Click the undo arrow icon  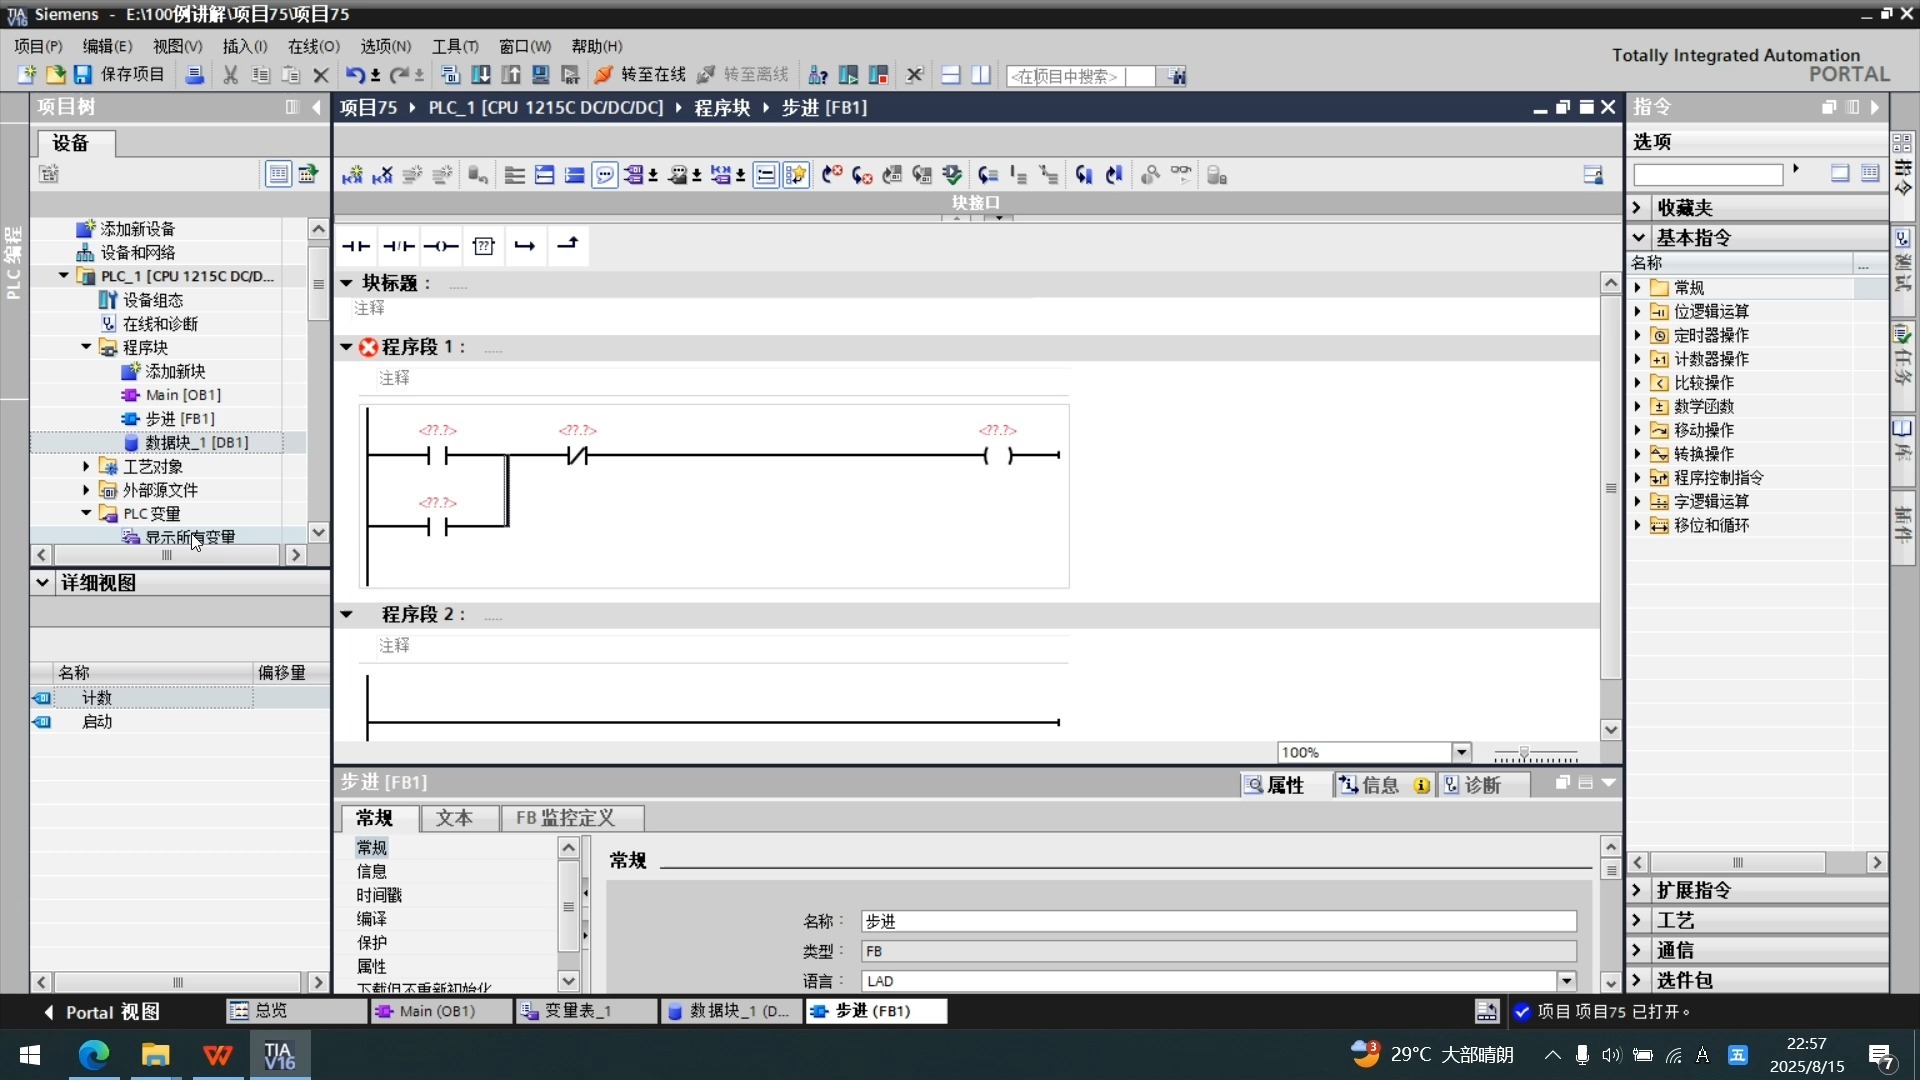tap(355, 75)
